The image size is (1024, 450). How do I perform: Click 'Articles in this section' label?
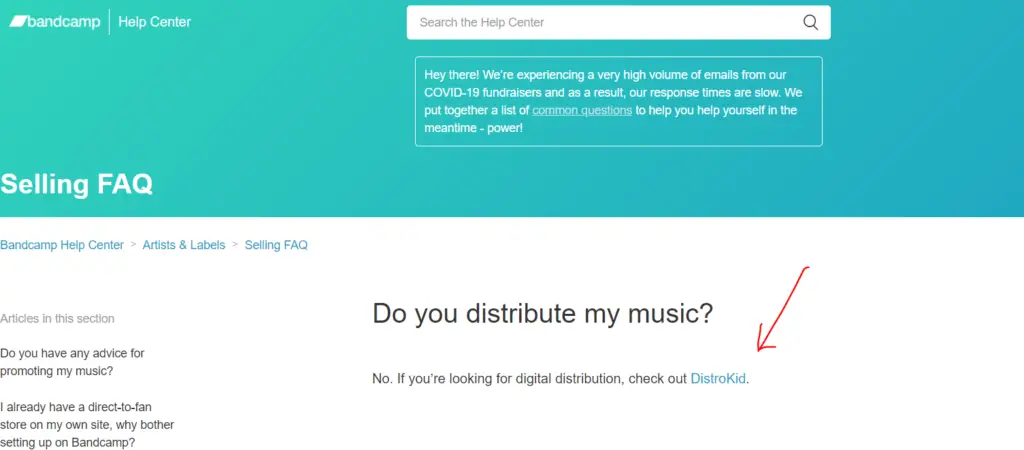click(57, 319)
